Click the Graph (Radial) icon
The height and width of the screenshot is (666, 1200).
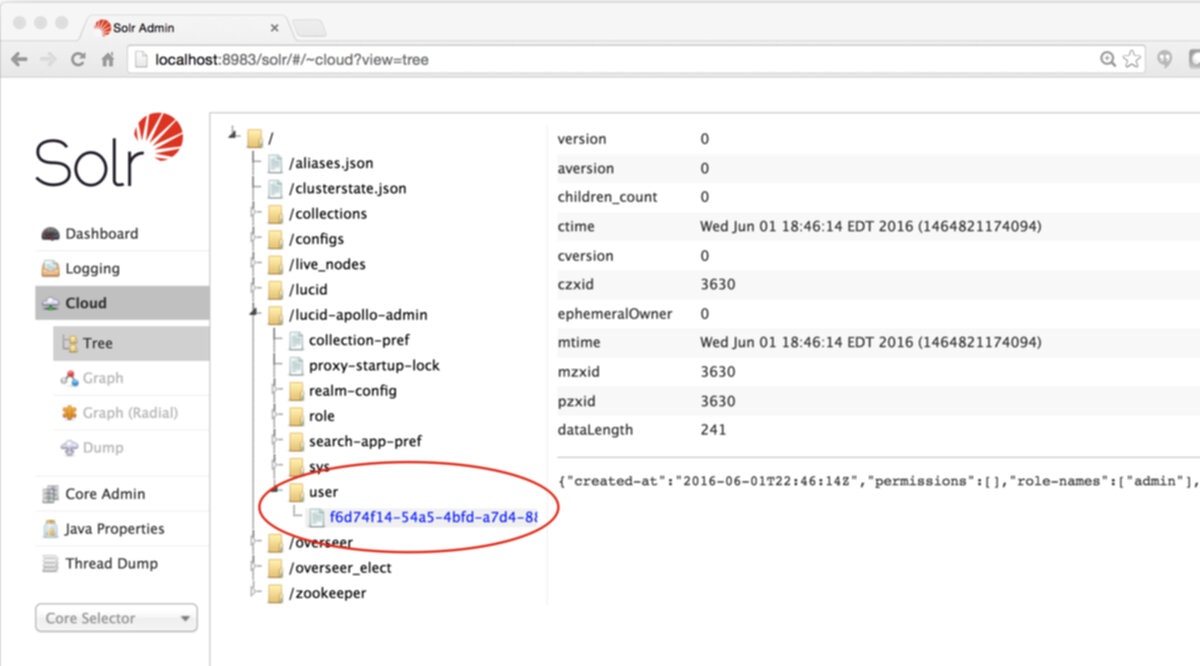(x=70, y=412)
